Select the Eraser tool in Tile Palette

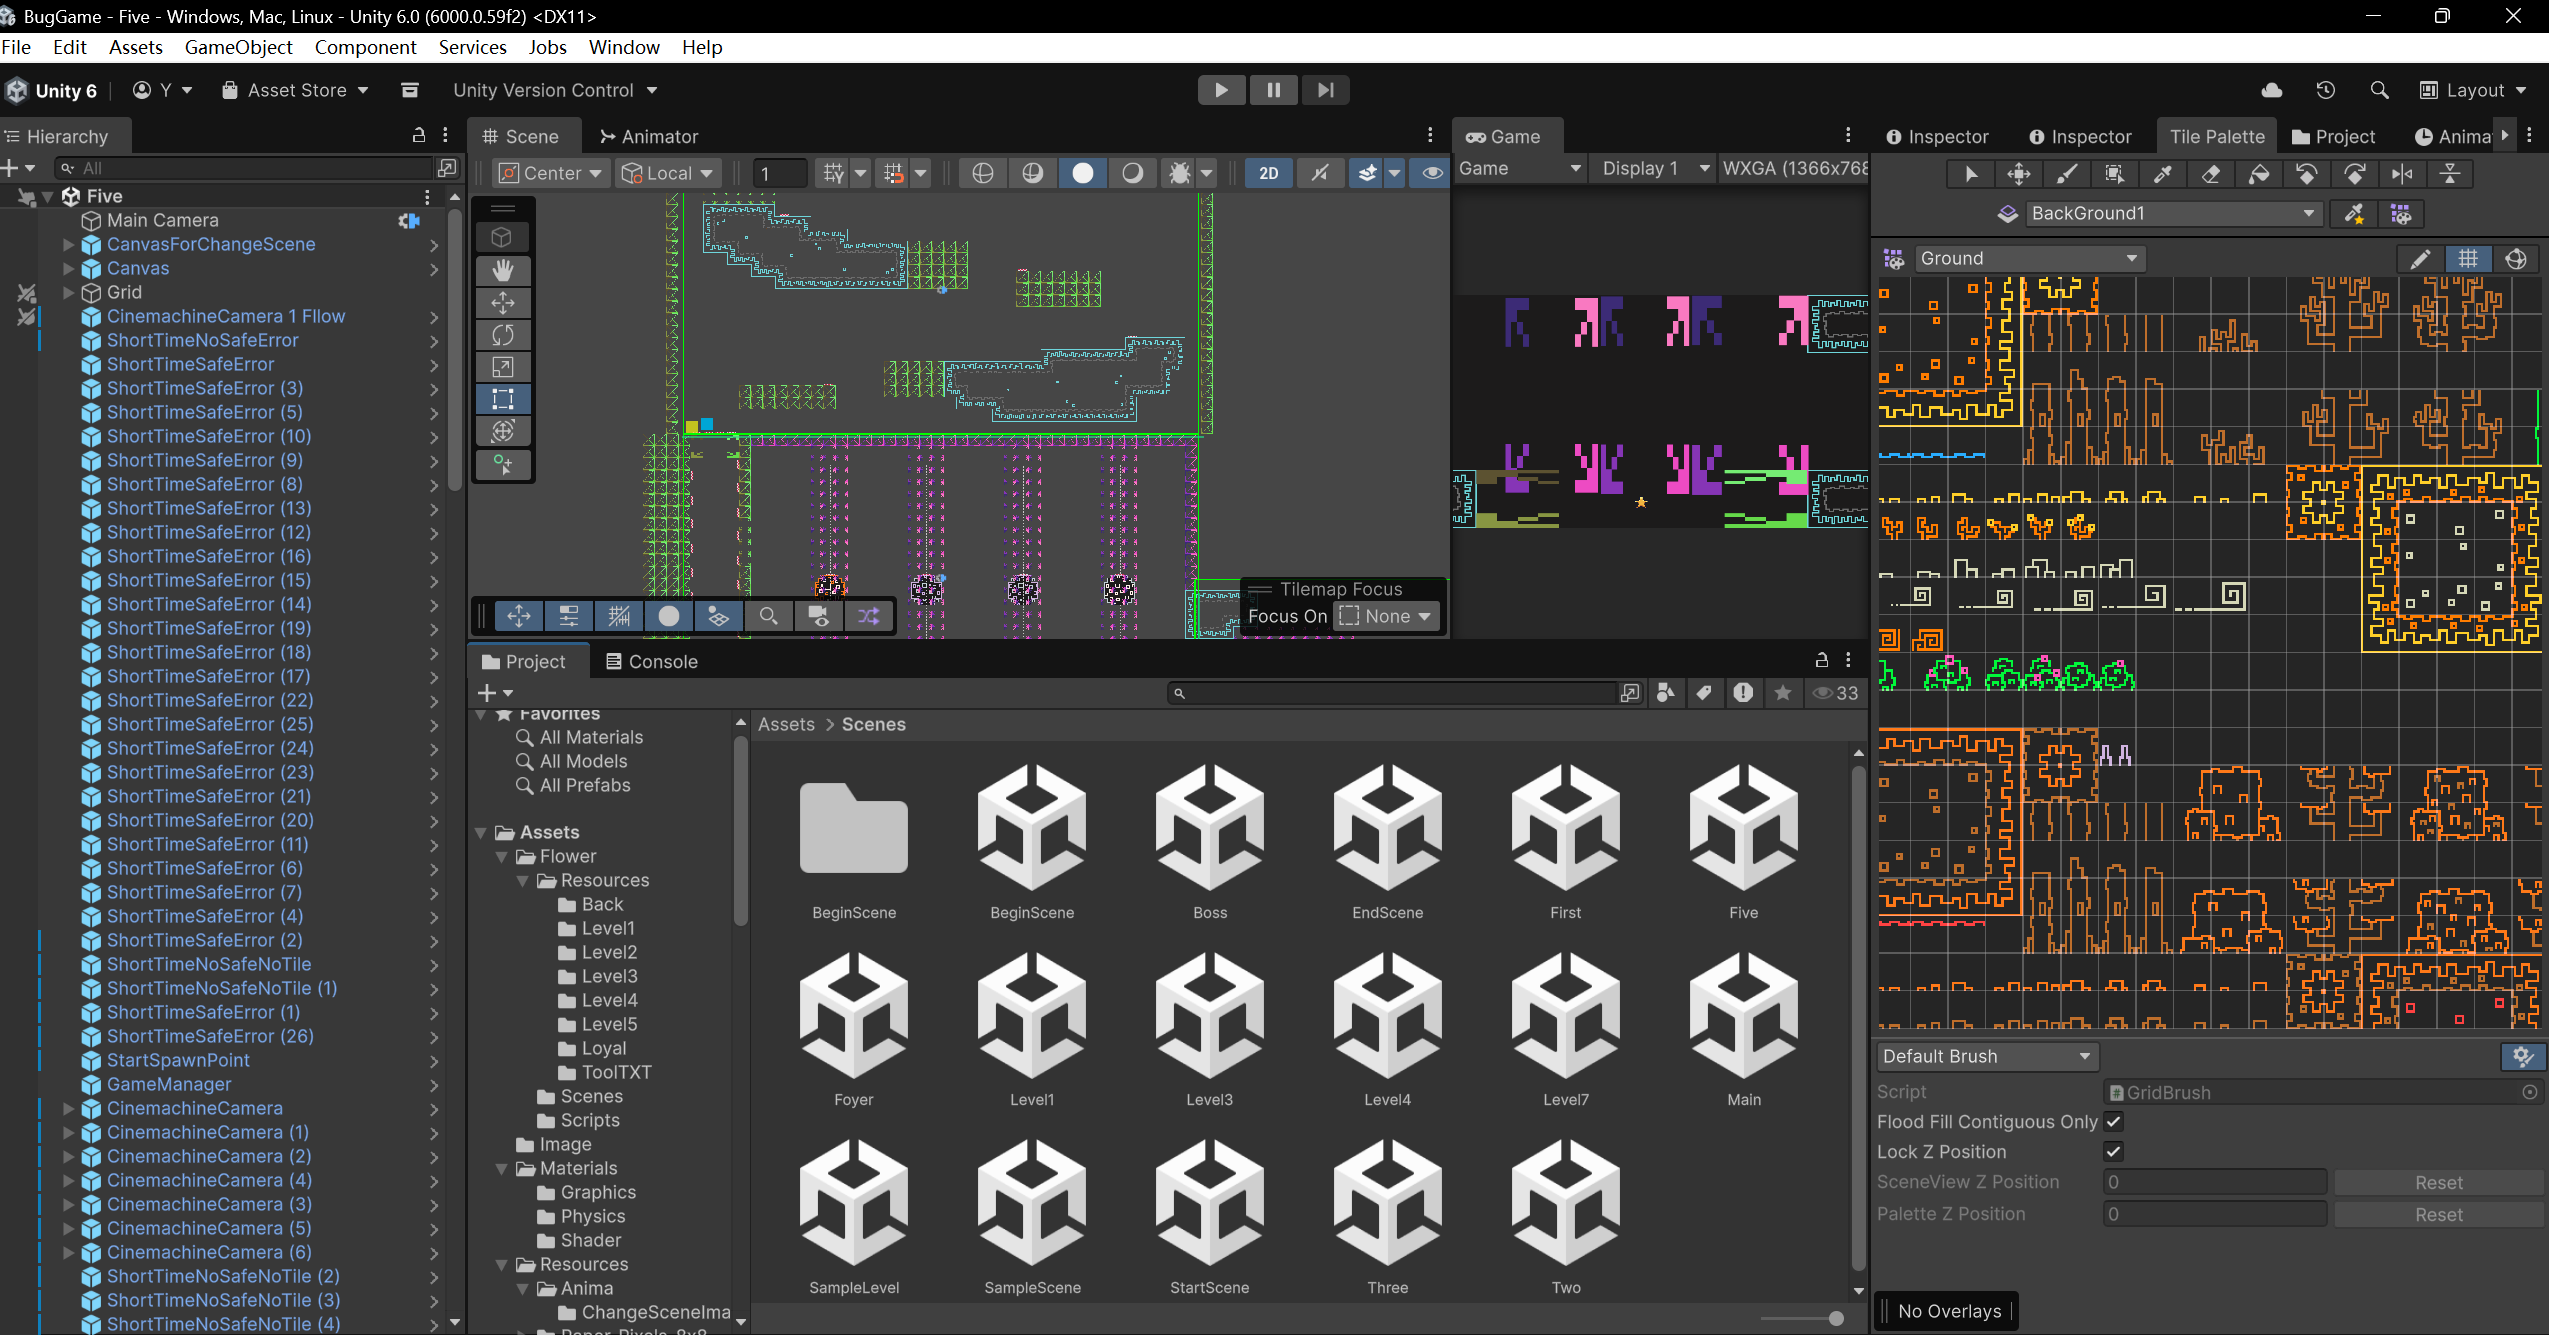click(2211, 174)
